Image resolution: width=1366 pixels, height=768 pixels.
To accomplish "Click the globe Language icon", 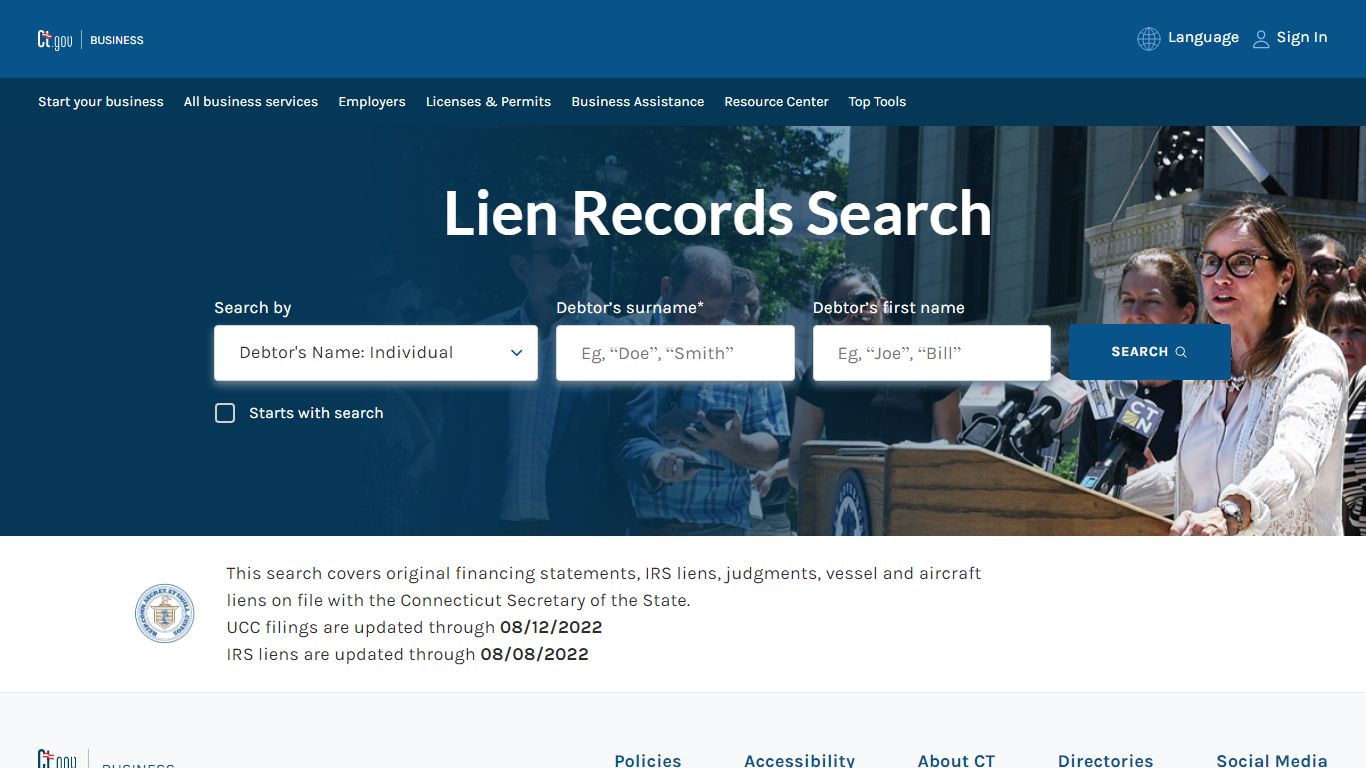I will 1149,38.
